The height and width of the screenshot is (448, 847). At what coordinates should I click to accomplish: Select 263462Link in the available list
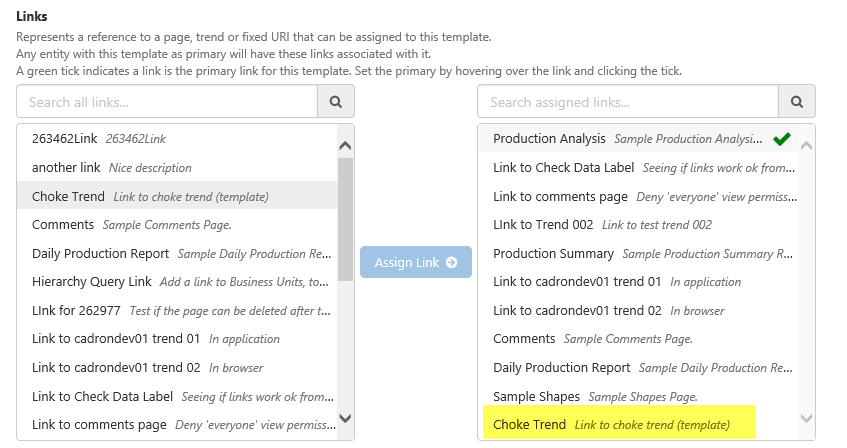64,138
